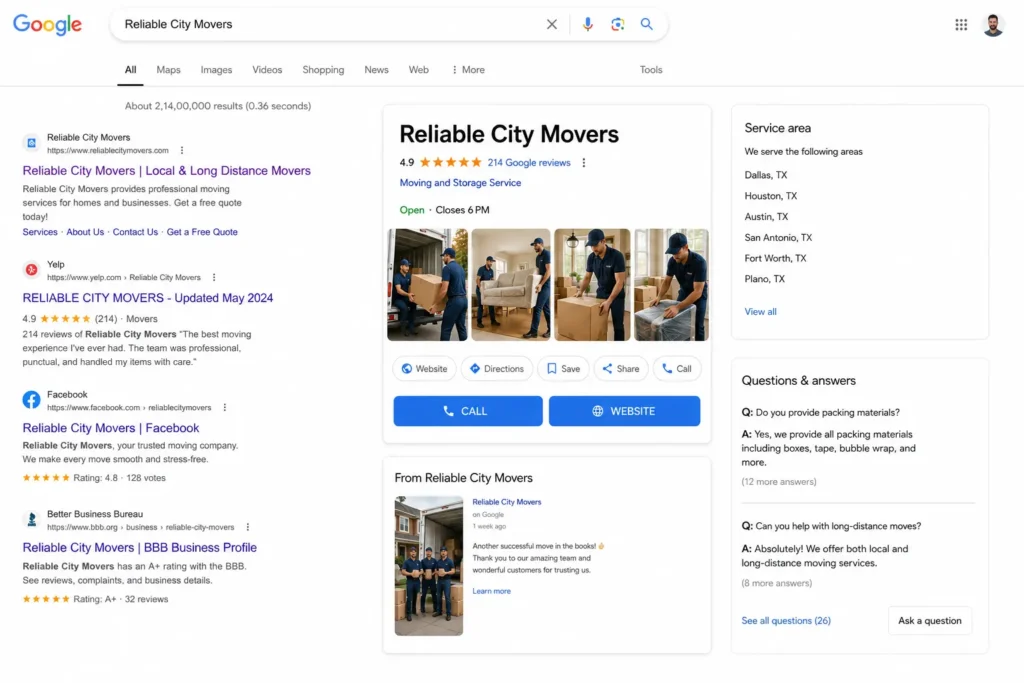Open the post photo of three movers

[x=428, y=565]
